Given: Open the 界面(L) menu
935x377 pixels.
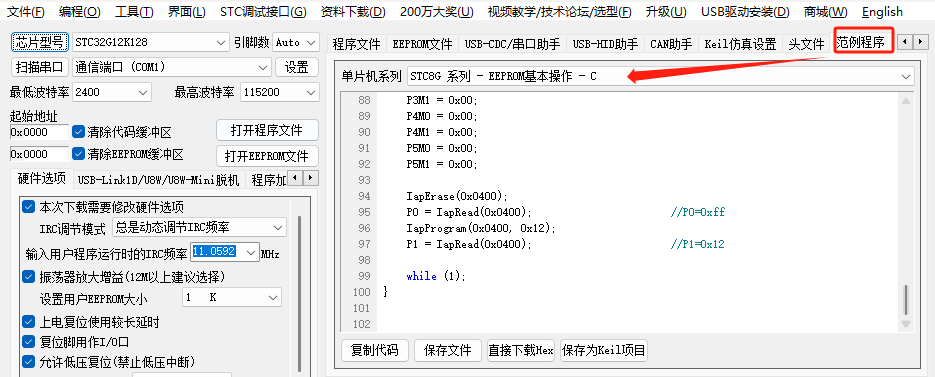Looking at the screenshot, I should [x=187, y=12].
